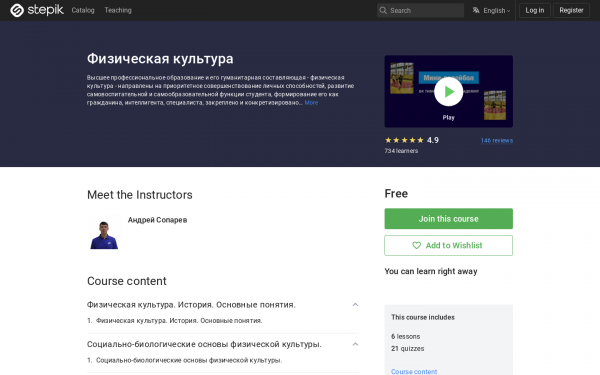
Task: Click the search magnifier icon
Action: (x=383, y=10)
